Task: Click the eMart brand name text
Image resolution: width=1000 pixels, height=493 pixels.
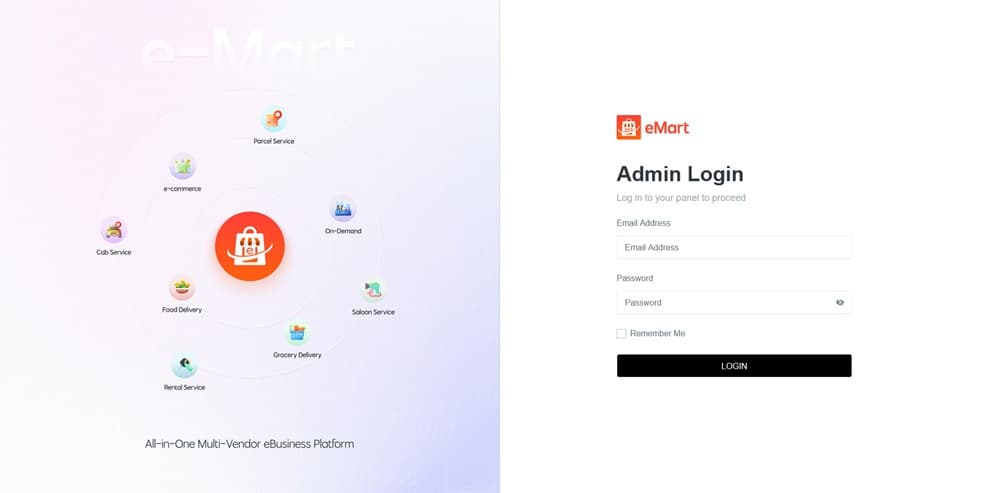Action: coord(667,128)
